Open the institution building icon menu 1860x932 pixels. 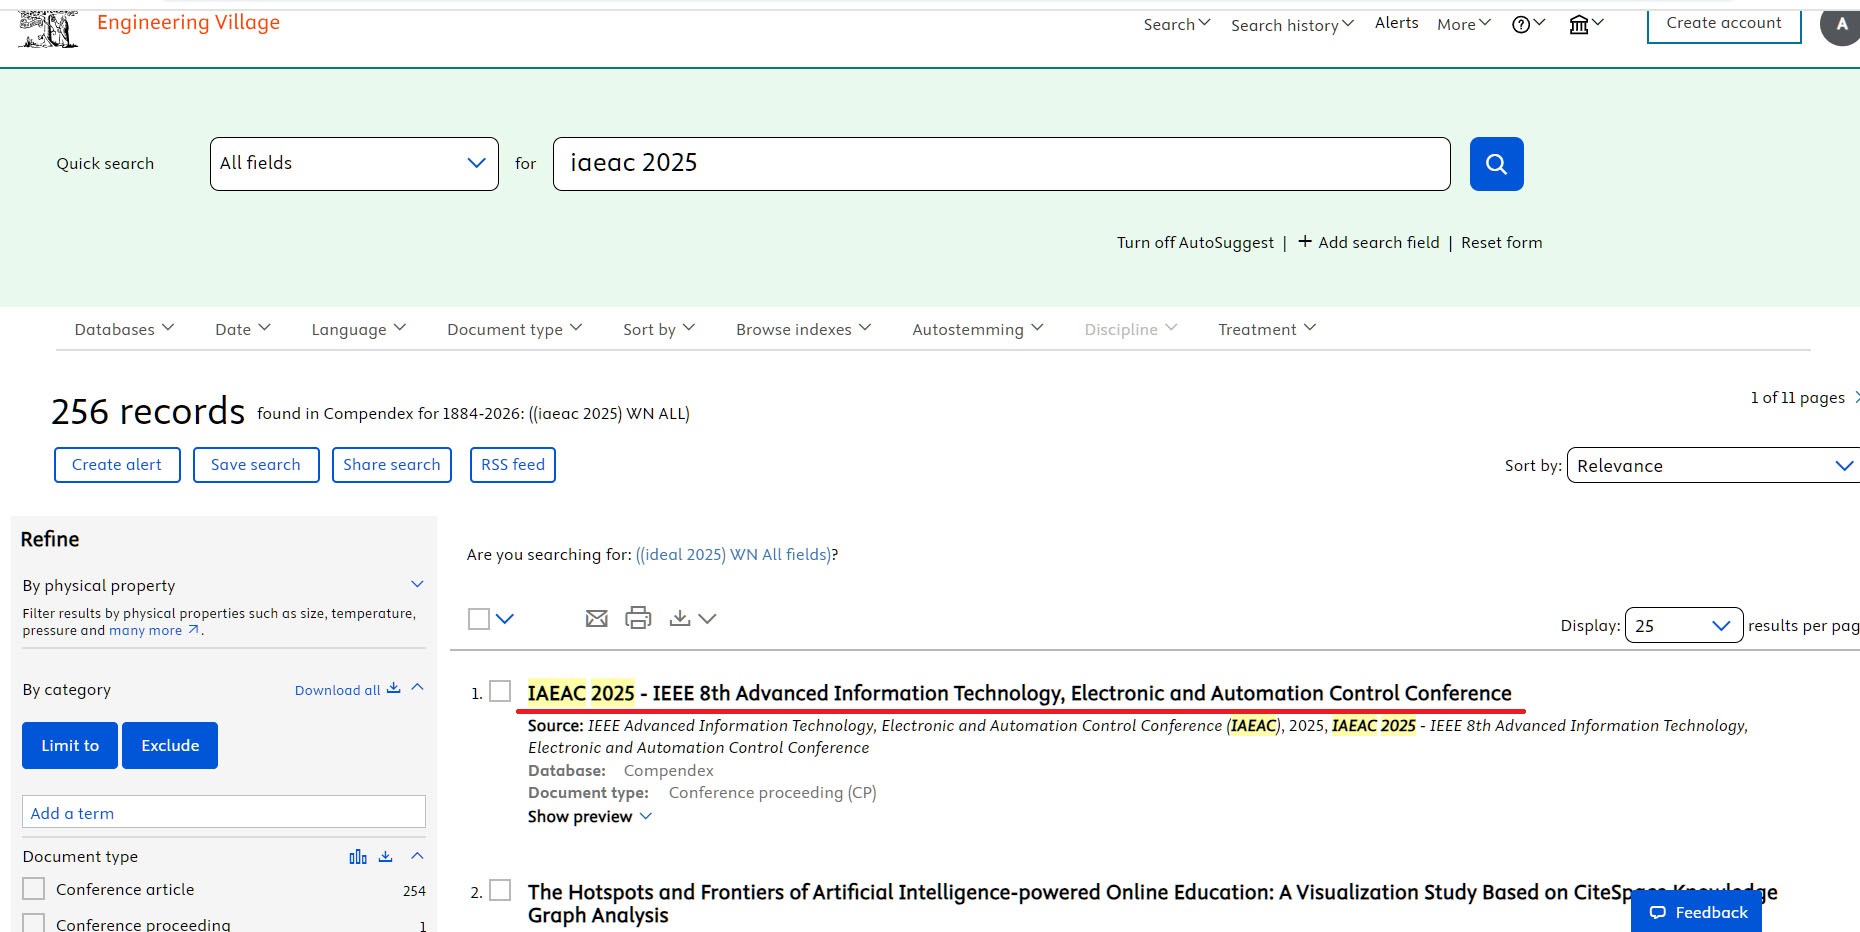point(1586,25)
